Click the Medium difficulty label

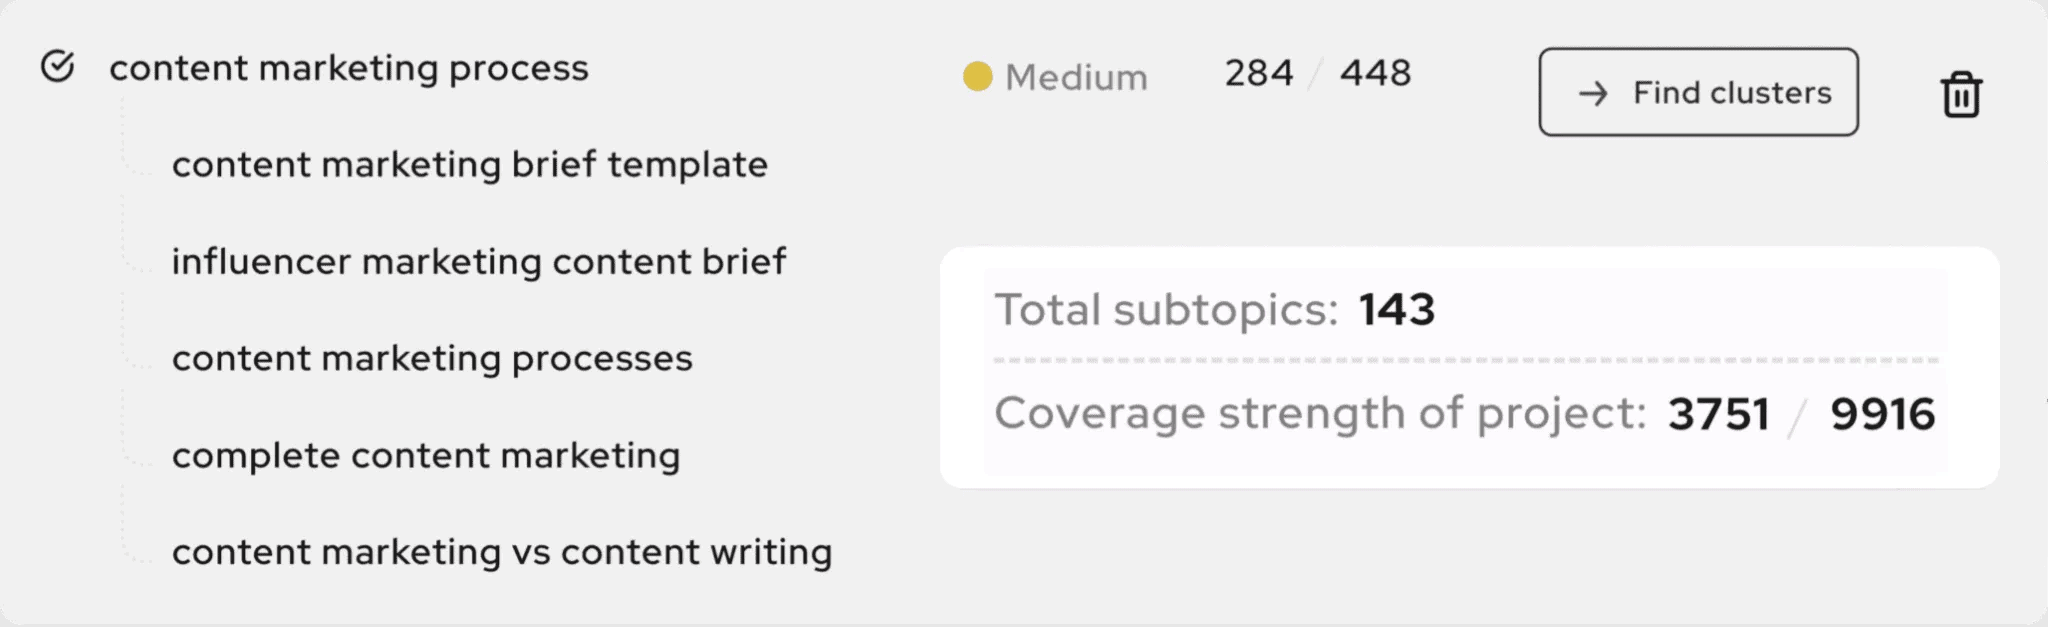click(x=1076, y=77)
